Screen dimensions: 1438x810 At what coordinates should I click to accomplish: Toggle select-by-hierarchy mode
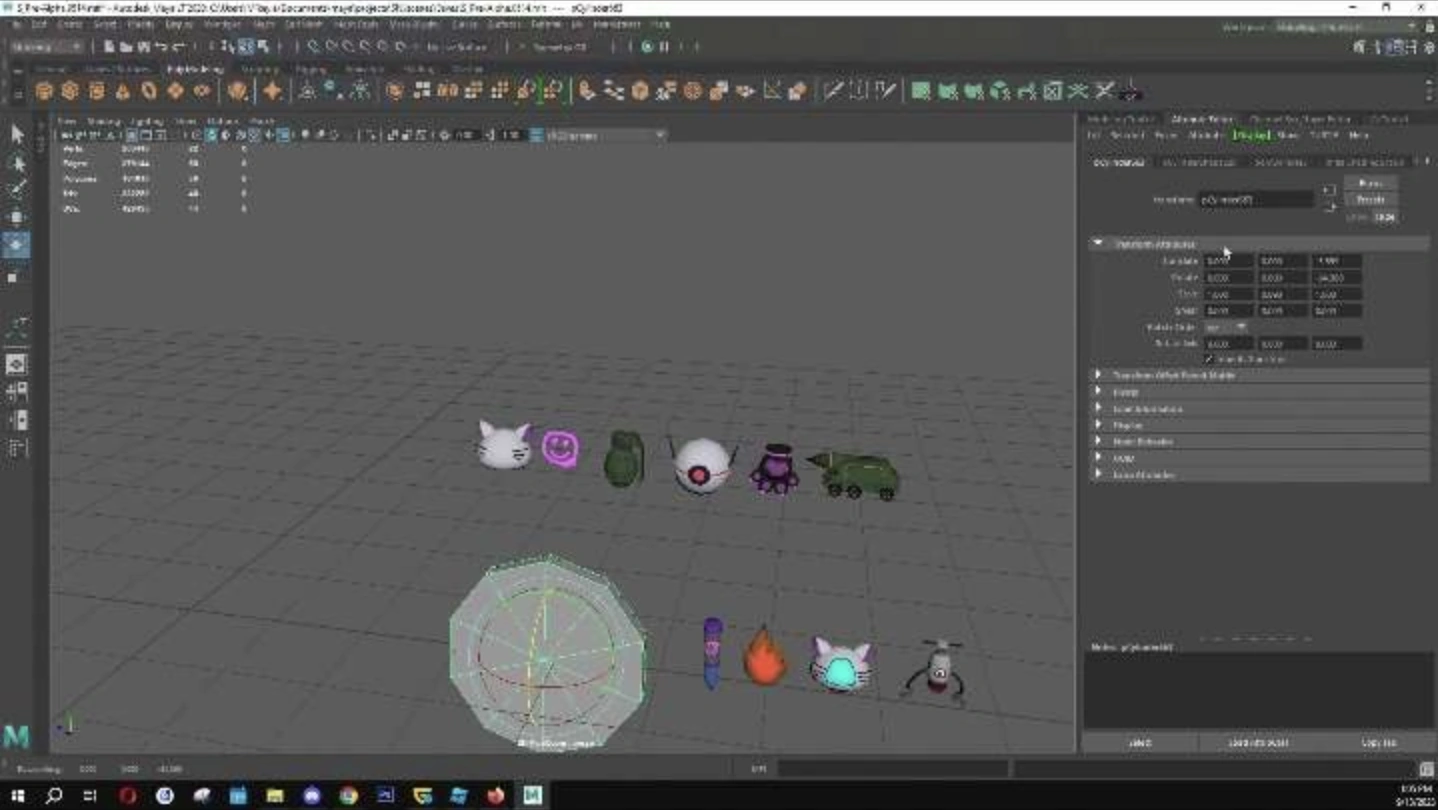tap(229, 46)
